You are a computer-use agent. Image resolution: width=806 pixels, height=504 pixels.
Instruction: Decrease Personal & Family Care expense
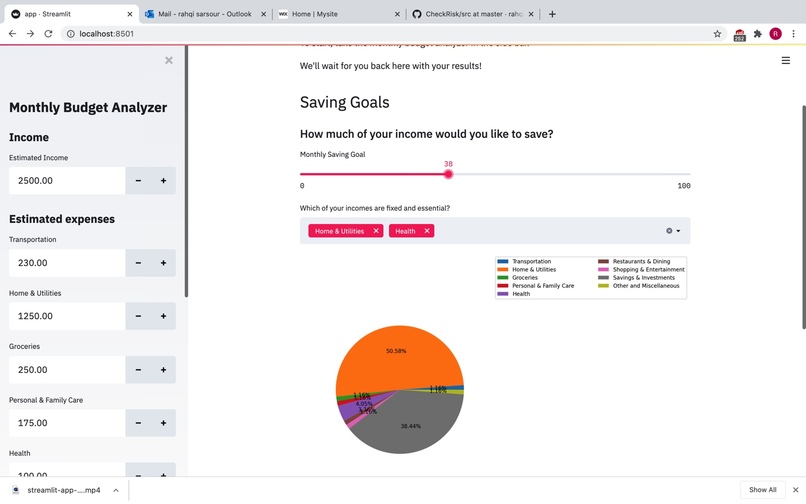coord(138,423)
